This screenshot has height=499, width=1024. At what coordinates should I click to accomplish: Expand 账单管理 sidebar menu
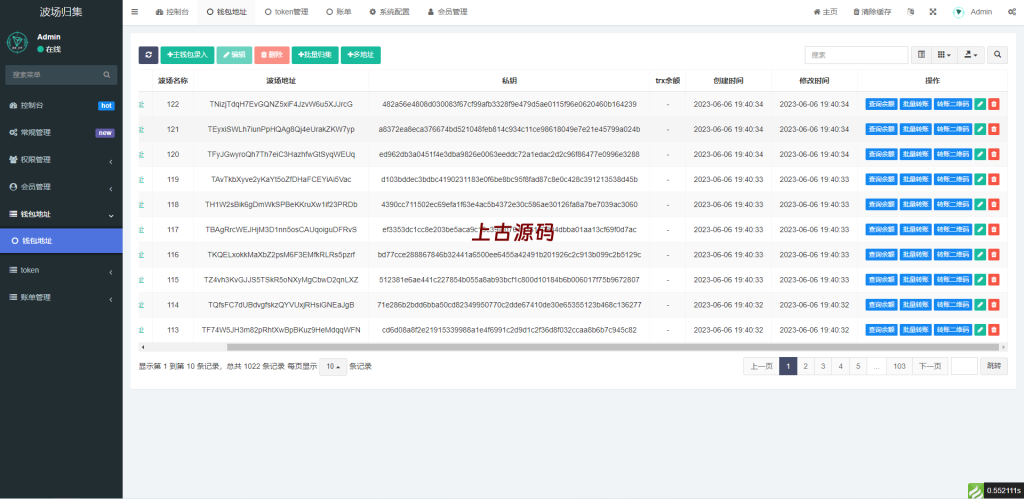(61, 297)
